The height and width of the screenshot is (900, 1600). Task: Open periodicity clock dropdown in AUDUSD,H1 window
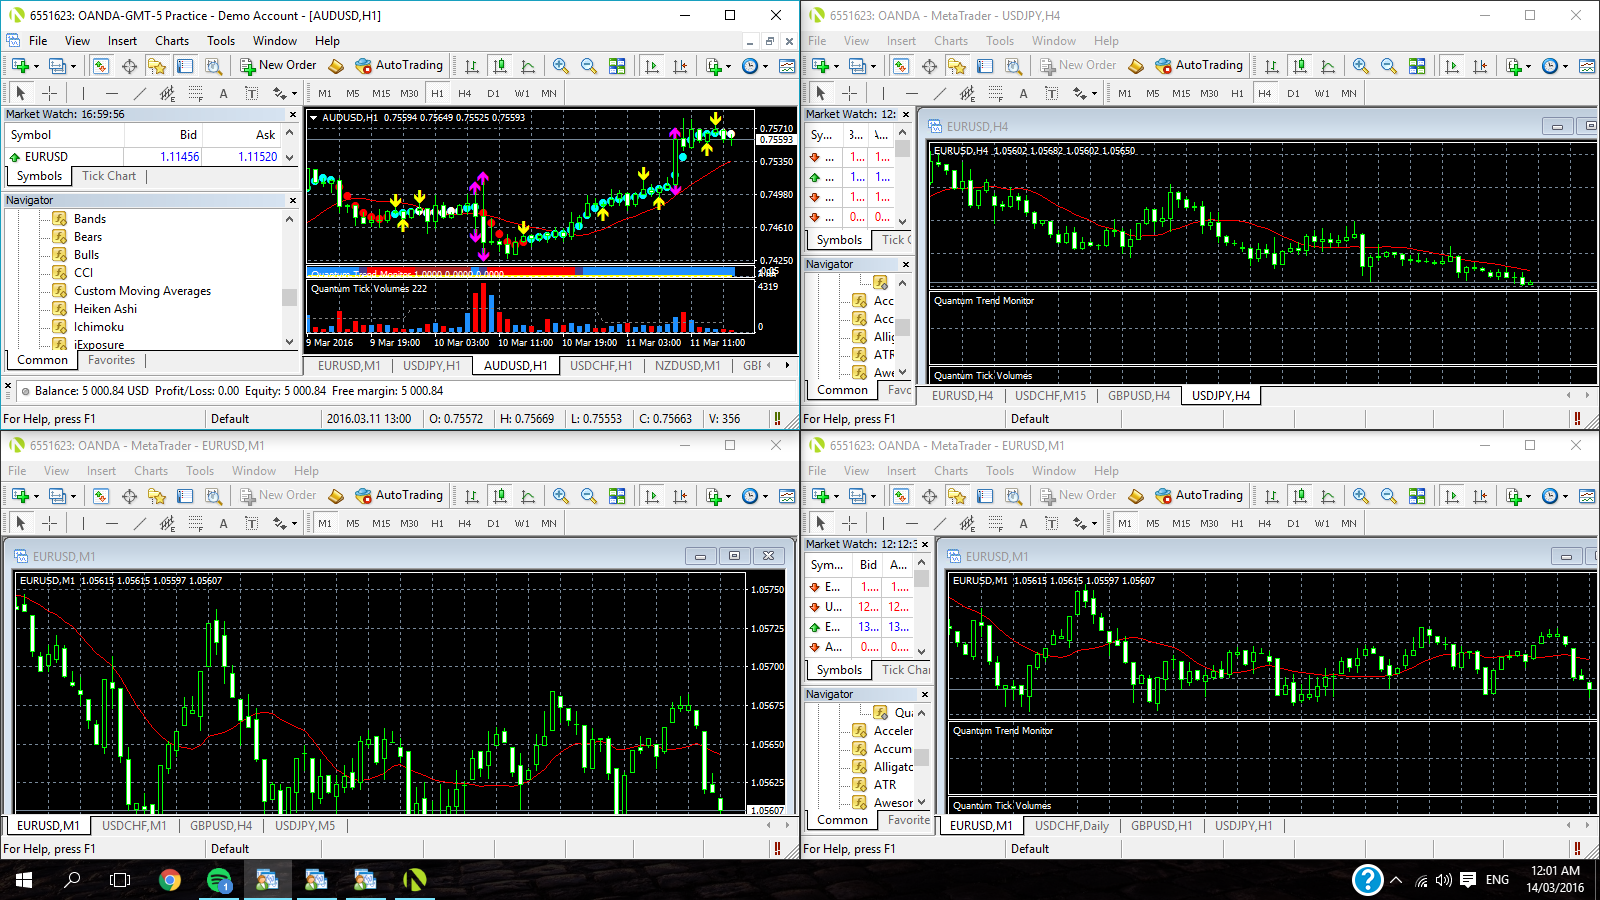765,66
